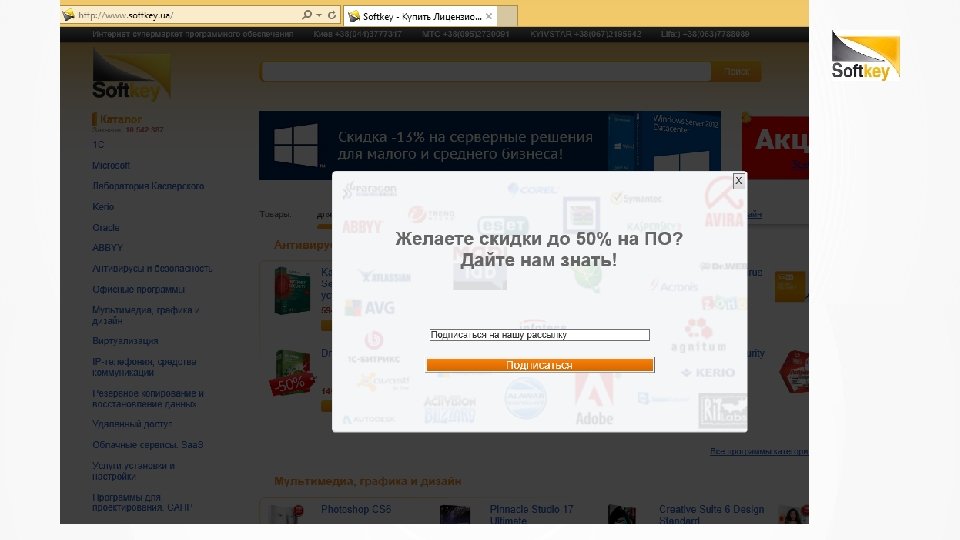The height and width of the screenshot is (540, 960).
Task: Close the discount subscription popup
Action: coord(738,181)
